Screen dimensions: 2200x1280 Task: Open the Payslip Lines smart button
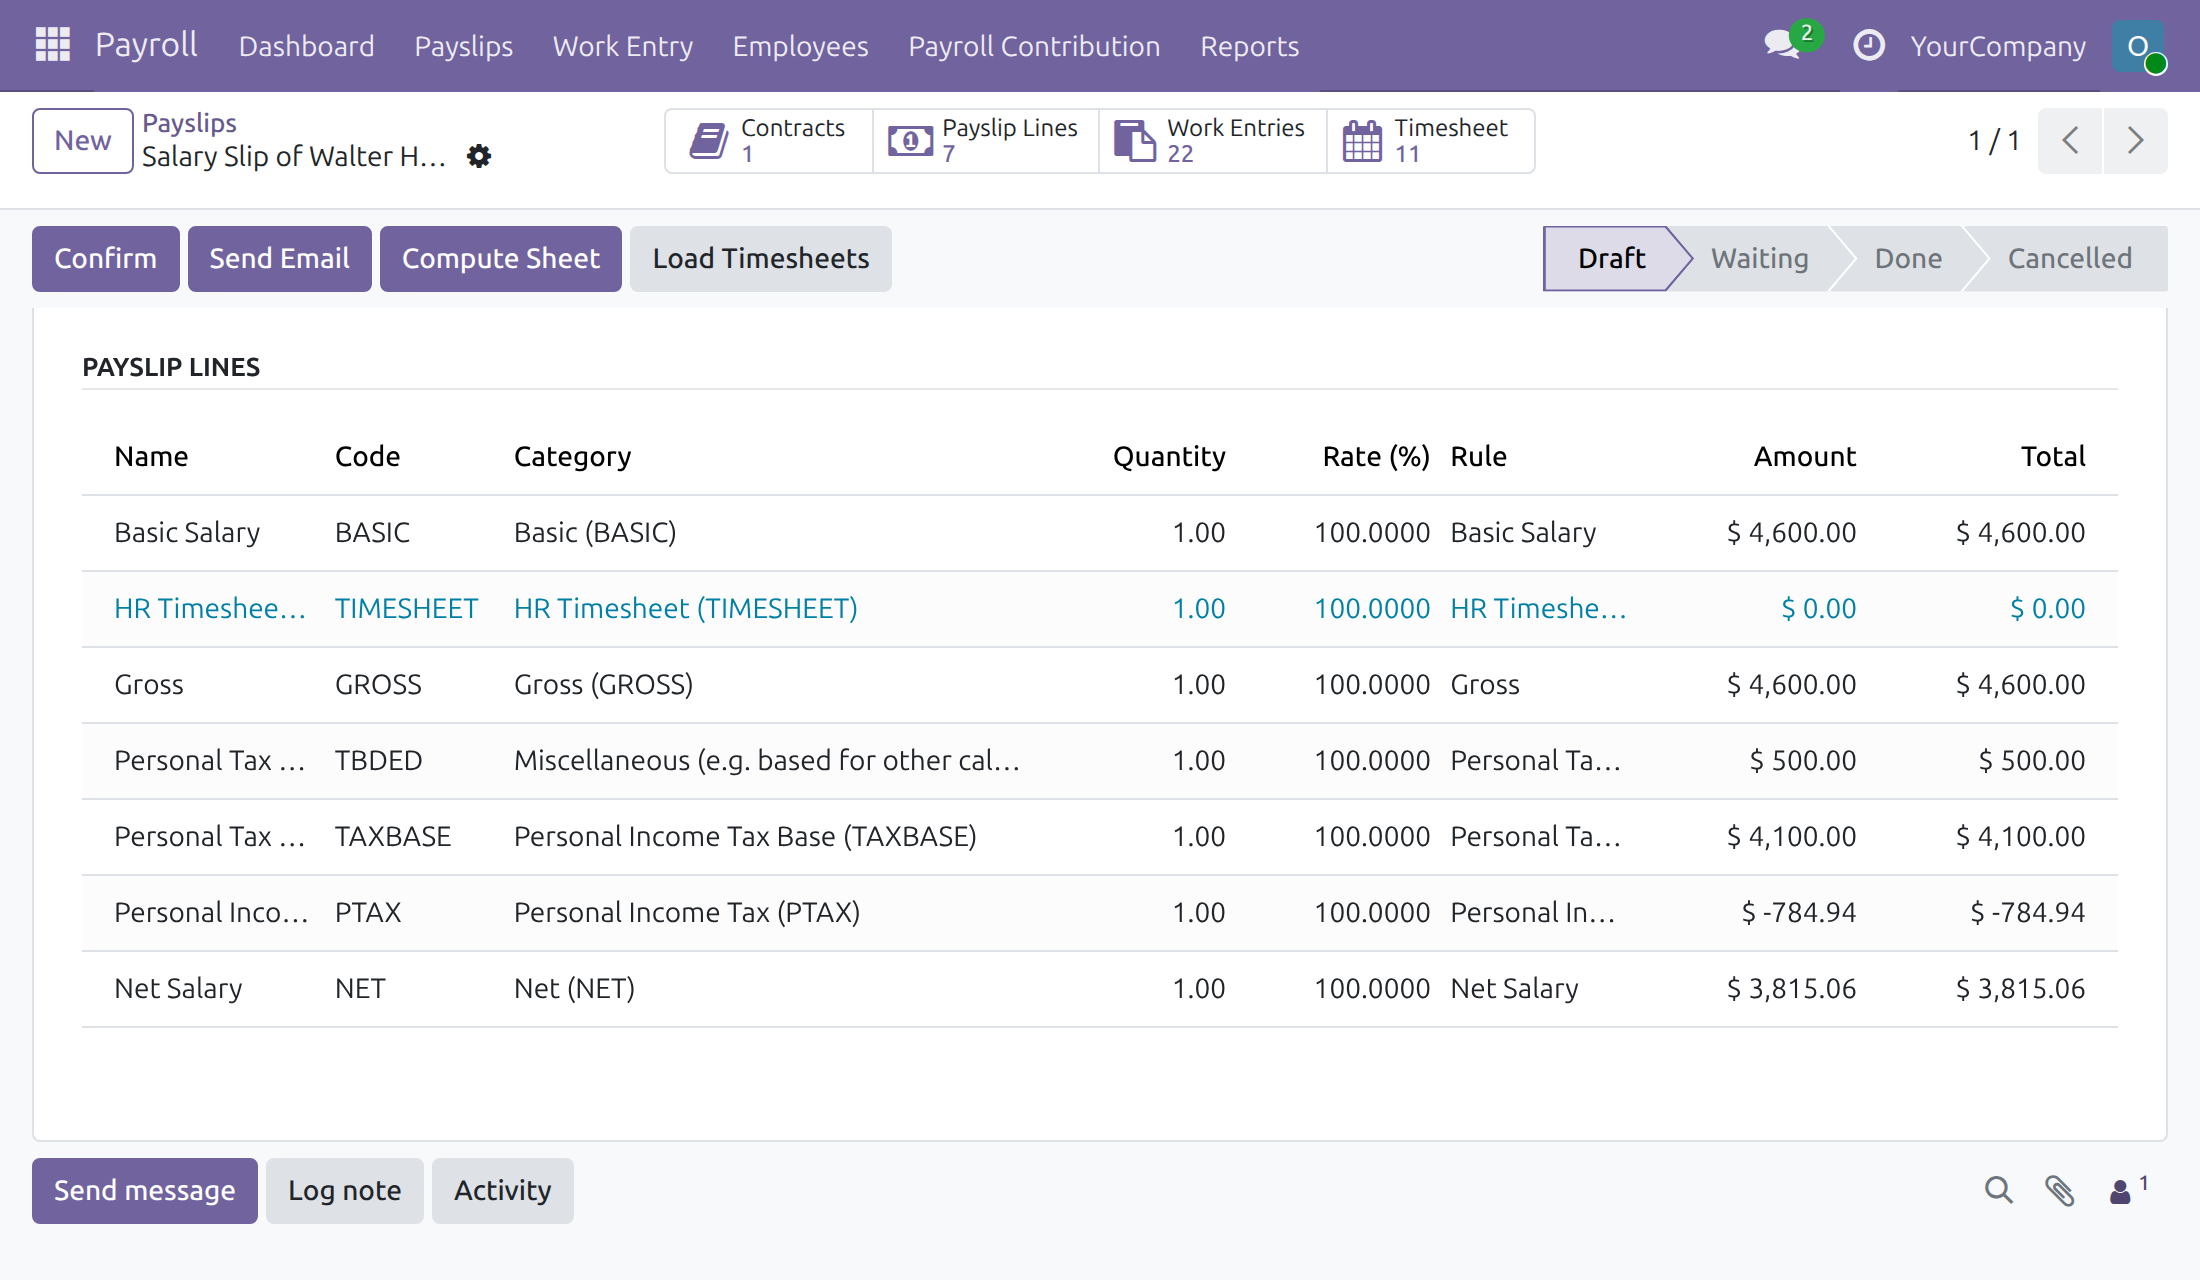(x=985, y=141)
